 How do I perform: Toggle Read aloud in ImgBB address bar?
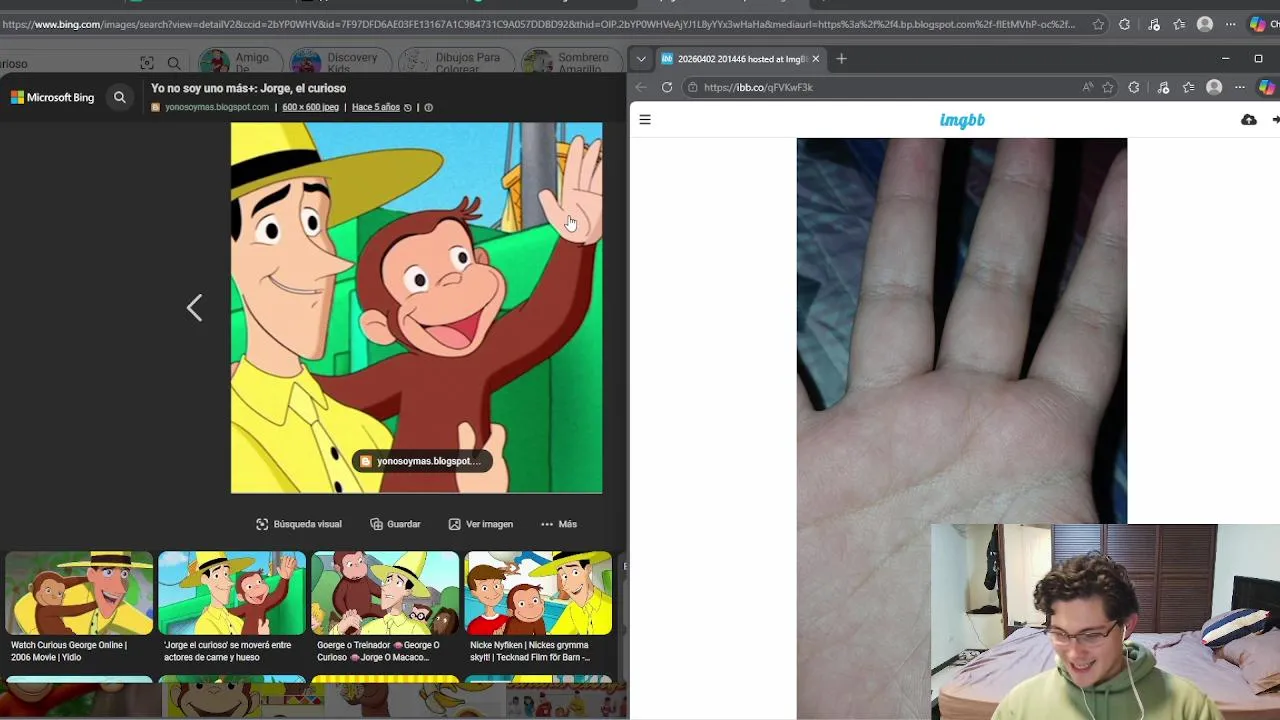pyautogui.click(x=1088, y=87)
